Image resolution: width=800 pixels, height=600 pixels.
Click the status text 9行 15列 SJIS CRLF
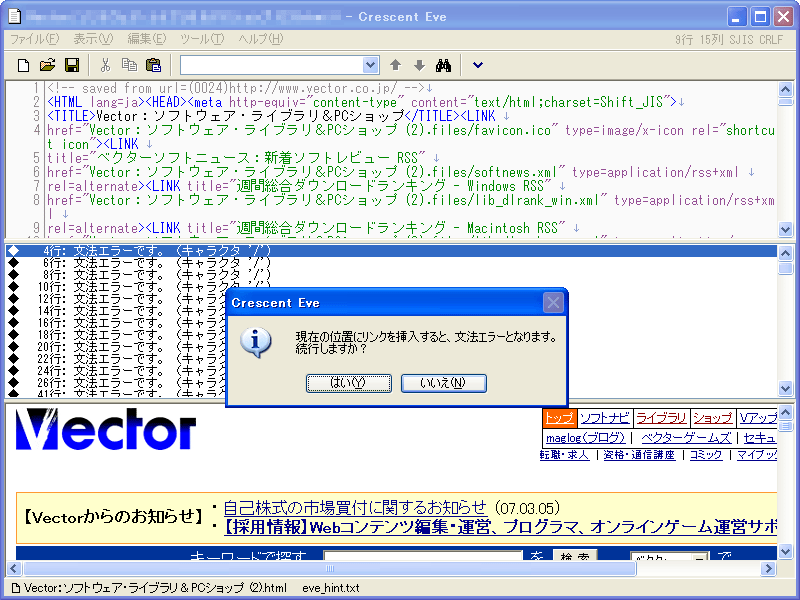[x=729, y=39]
